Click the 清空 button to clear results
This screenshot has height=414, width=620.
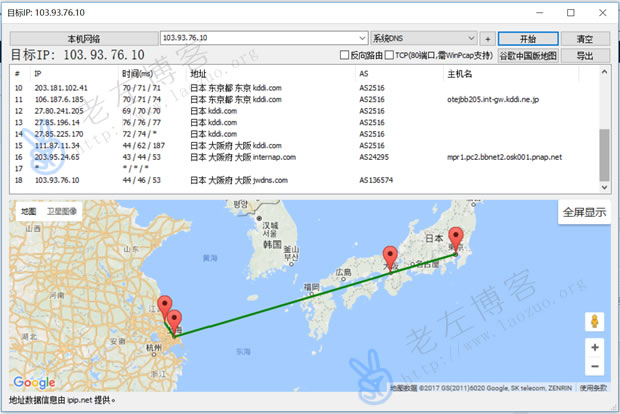pos(585,38)
